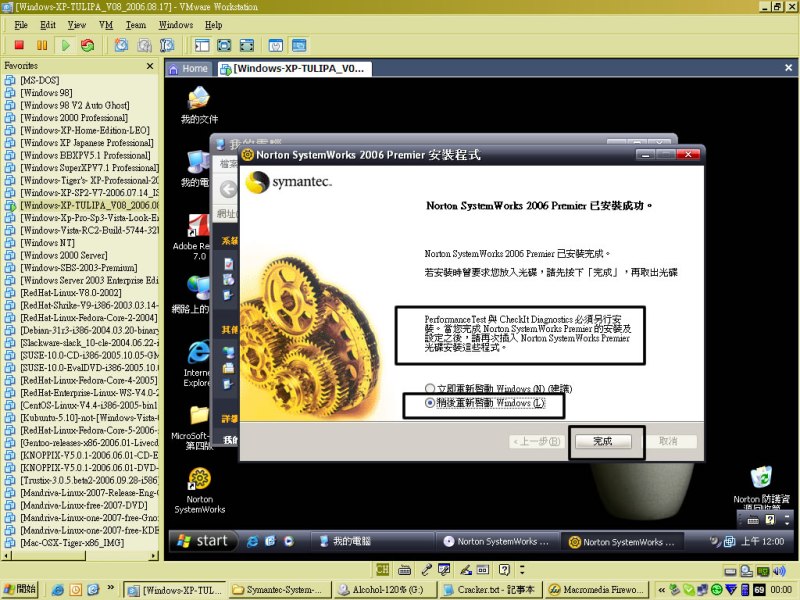Viewport: 800px width, 600px height.
Task: Click the greyed-out 上一步(B) button
Action: tap(536, 441)
